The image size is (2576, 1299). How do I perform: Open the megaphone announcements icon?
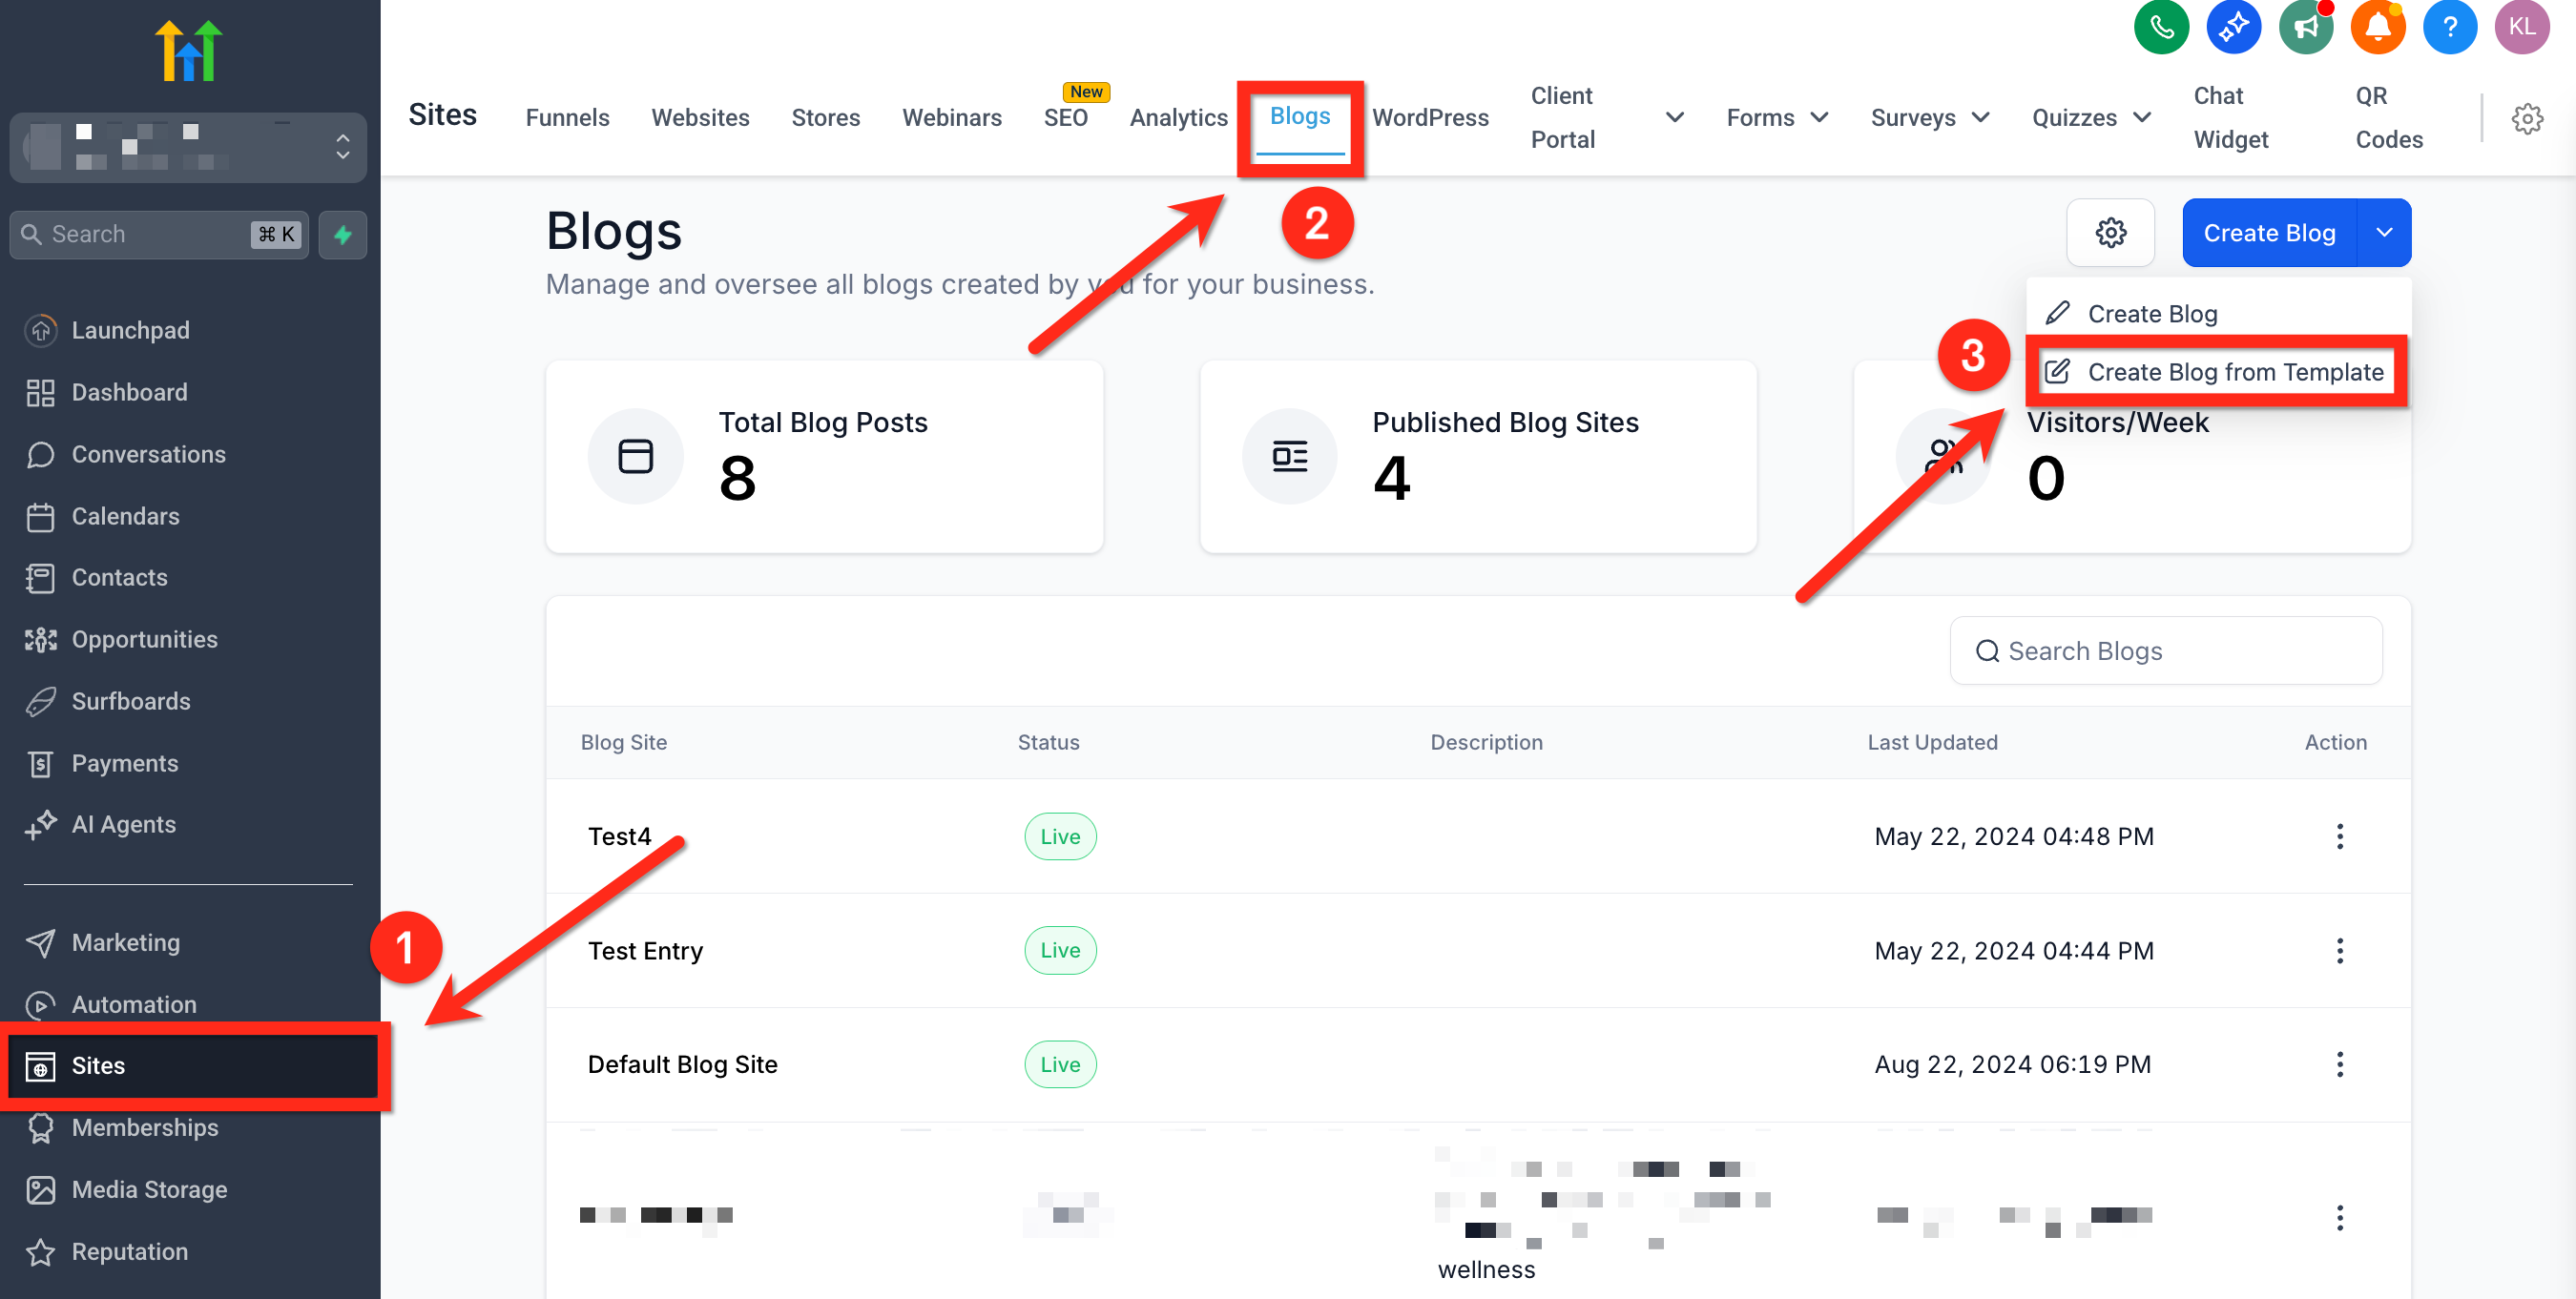pos(2305,27)
